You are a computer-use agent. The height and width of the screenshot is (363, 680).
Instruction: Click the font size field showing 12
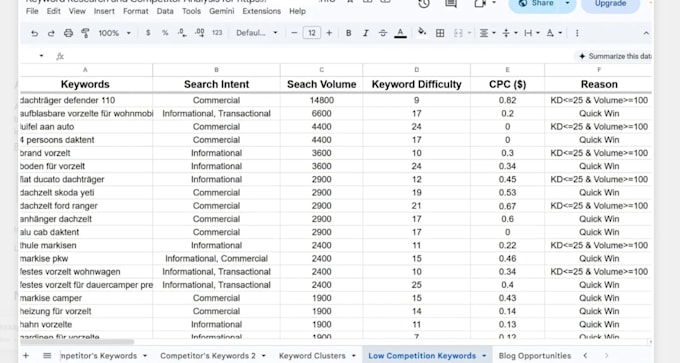coord(312,33)
